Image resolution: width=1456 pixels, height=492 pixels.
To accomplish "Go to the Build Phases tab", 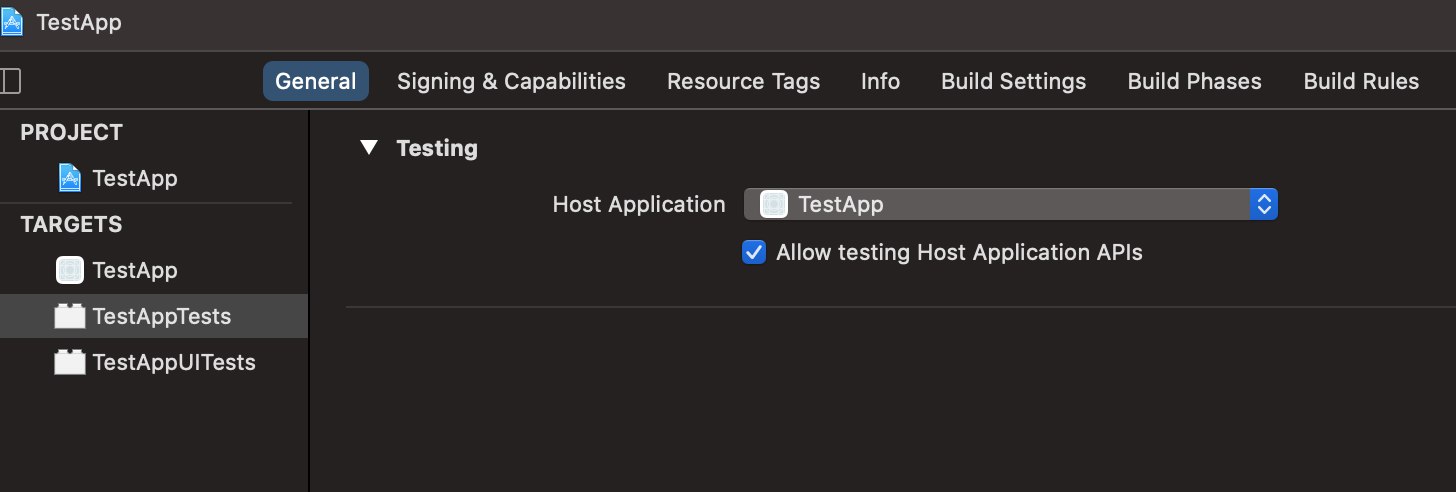I will tap(1195, 82).
